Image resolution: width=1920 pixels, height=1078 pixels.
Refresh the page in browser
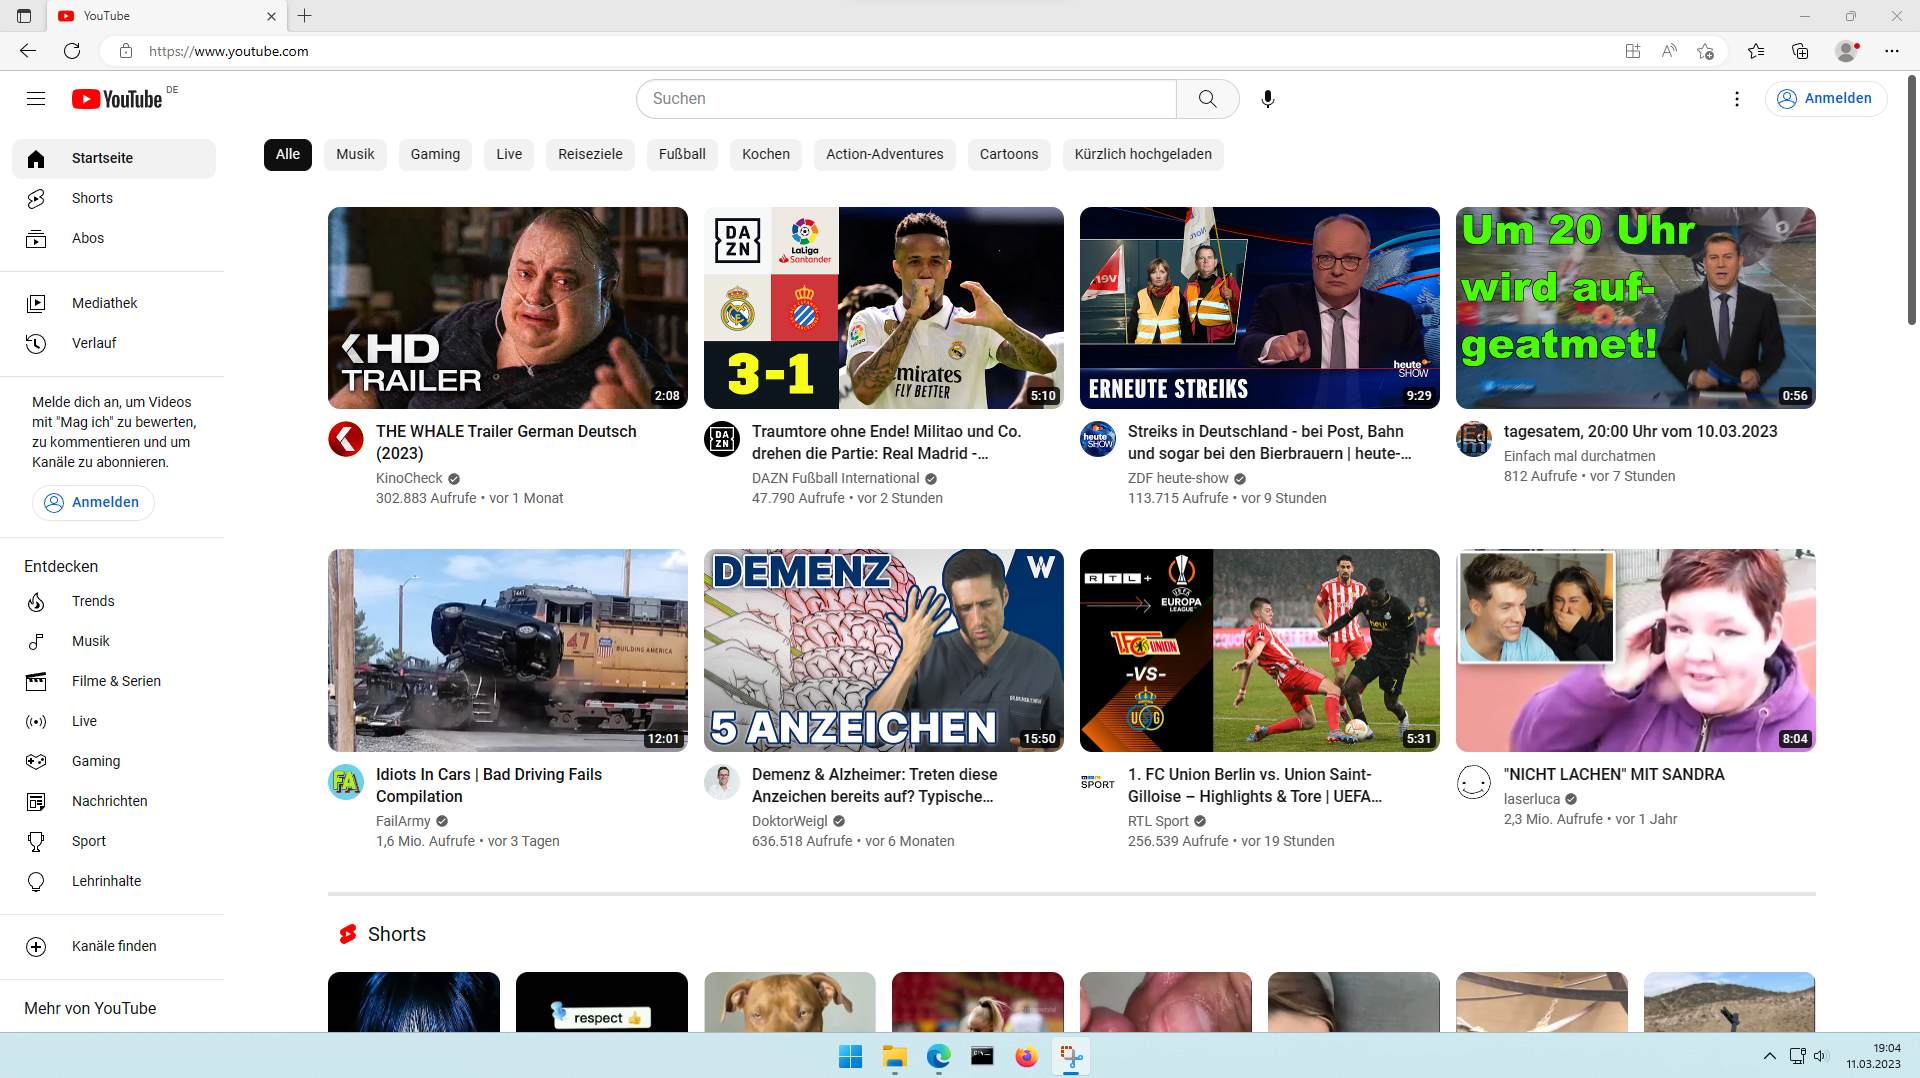tap(72, 51)
